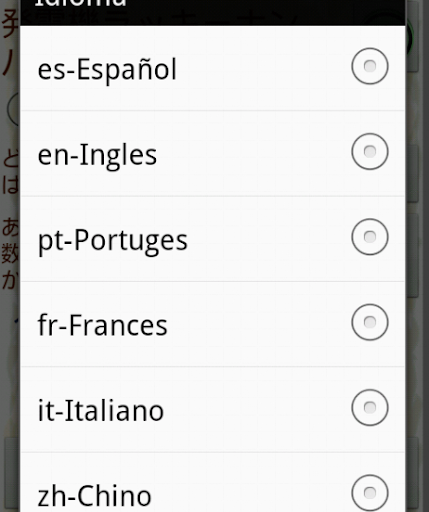Tap the es-Español language label
The height and width of the screenshot is (512, 429).
[x=107, y=69]
